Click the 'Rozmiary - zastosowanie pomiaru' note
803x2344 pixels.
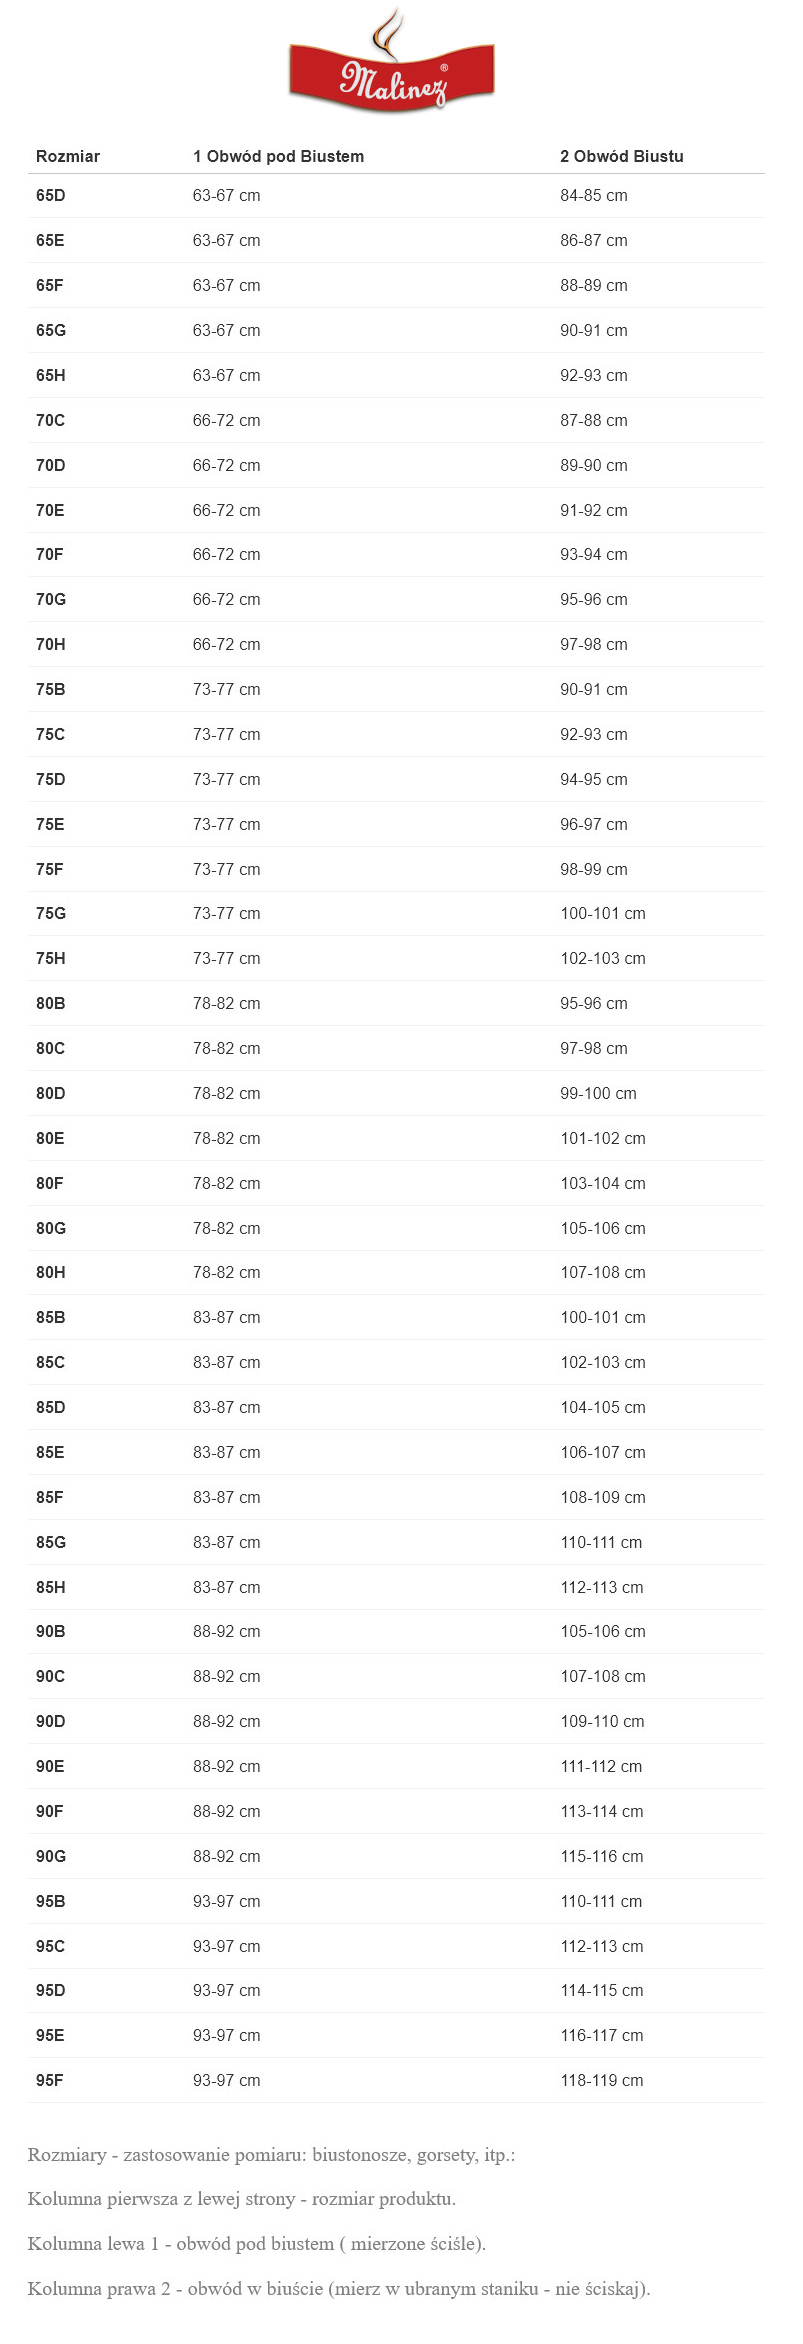click(271, 2154)
